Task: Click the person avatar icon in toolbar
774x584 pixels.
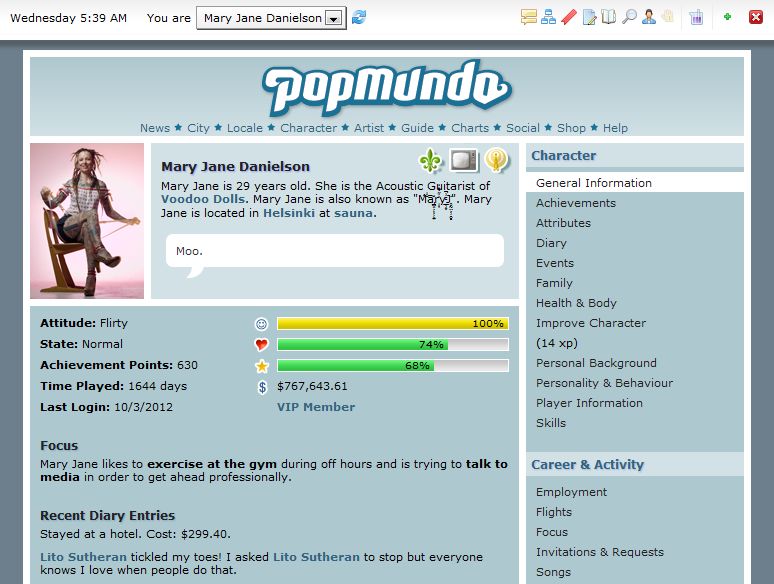Action: tap(649, 17)
